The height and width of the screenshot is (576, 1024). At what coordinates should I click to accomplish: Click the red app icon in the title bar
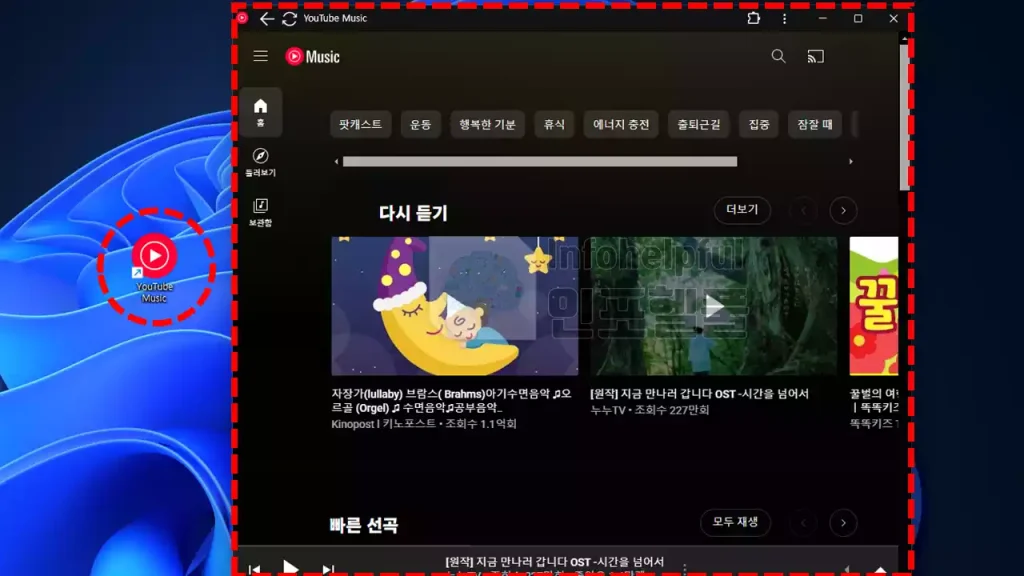(x=242, y=18)
